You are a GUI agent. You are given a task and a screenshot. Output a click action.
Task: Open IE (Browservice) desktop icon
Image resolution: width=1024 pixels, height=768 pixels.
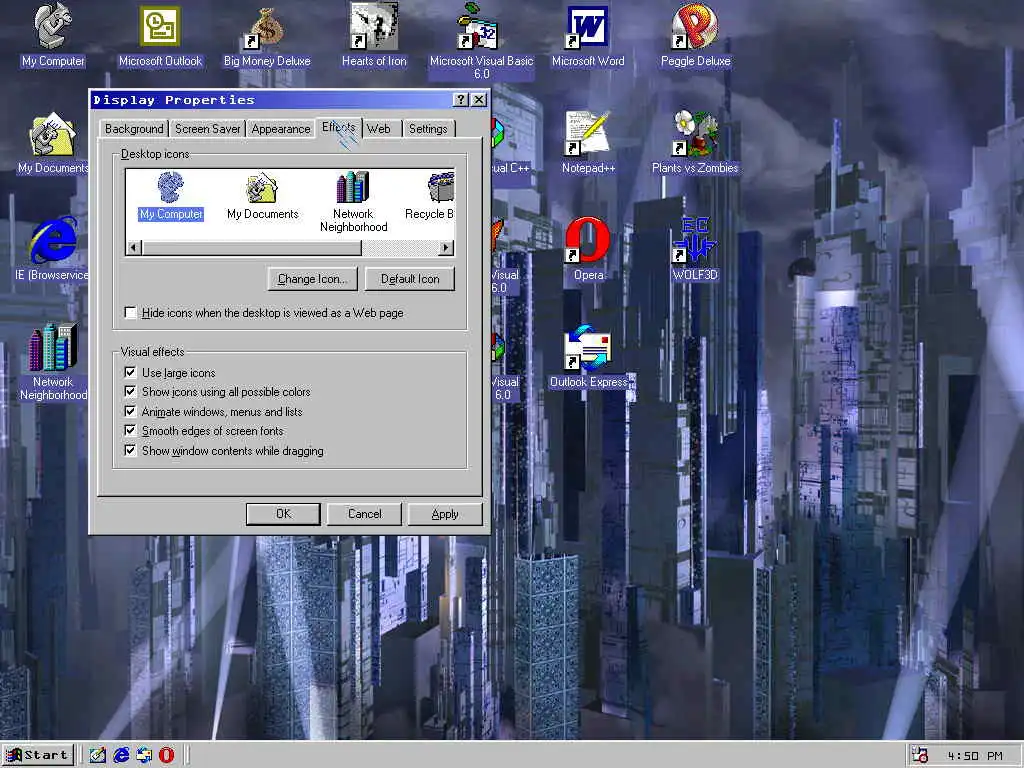coord(52,249)
